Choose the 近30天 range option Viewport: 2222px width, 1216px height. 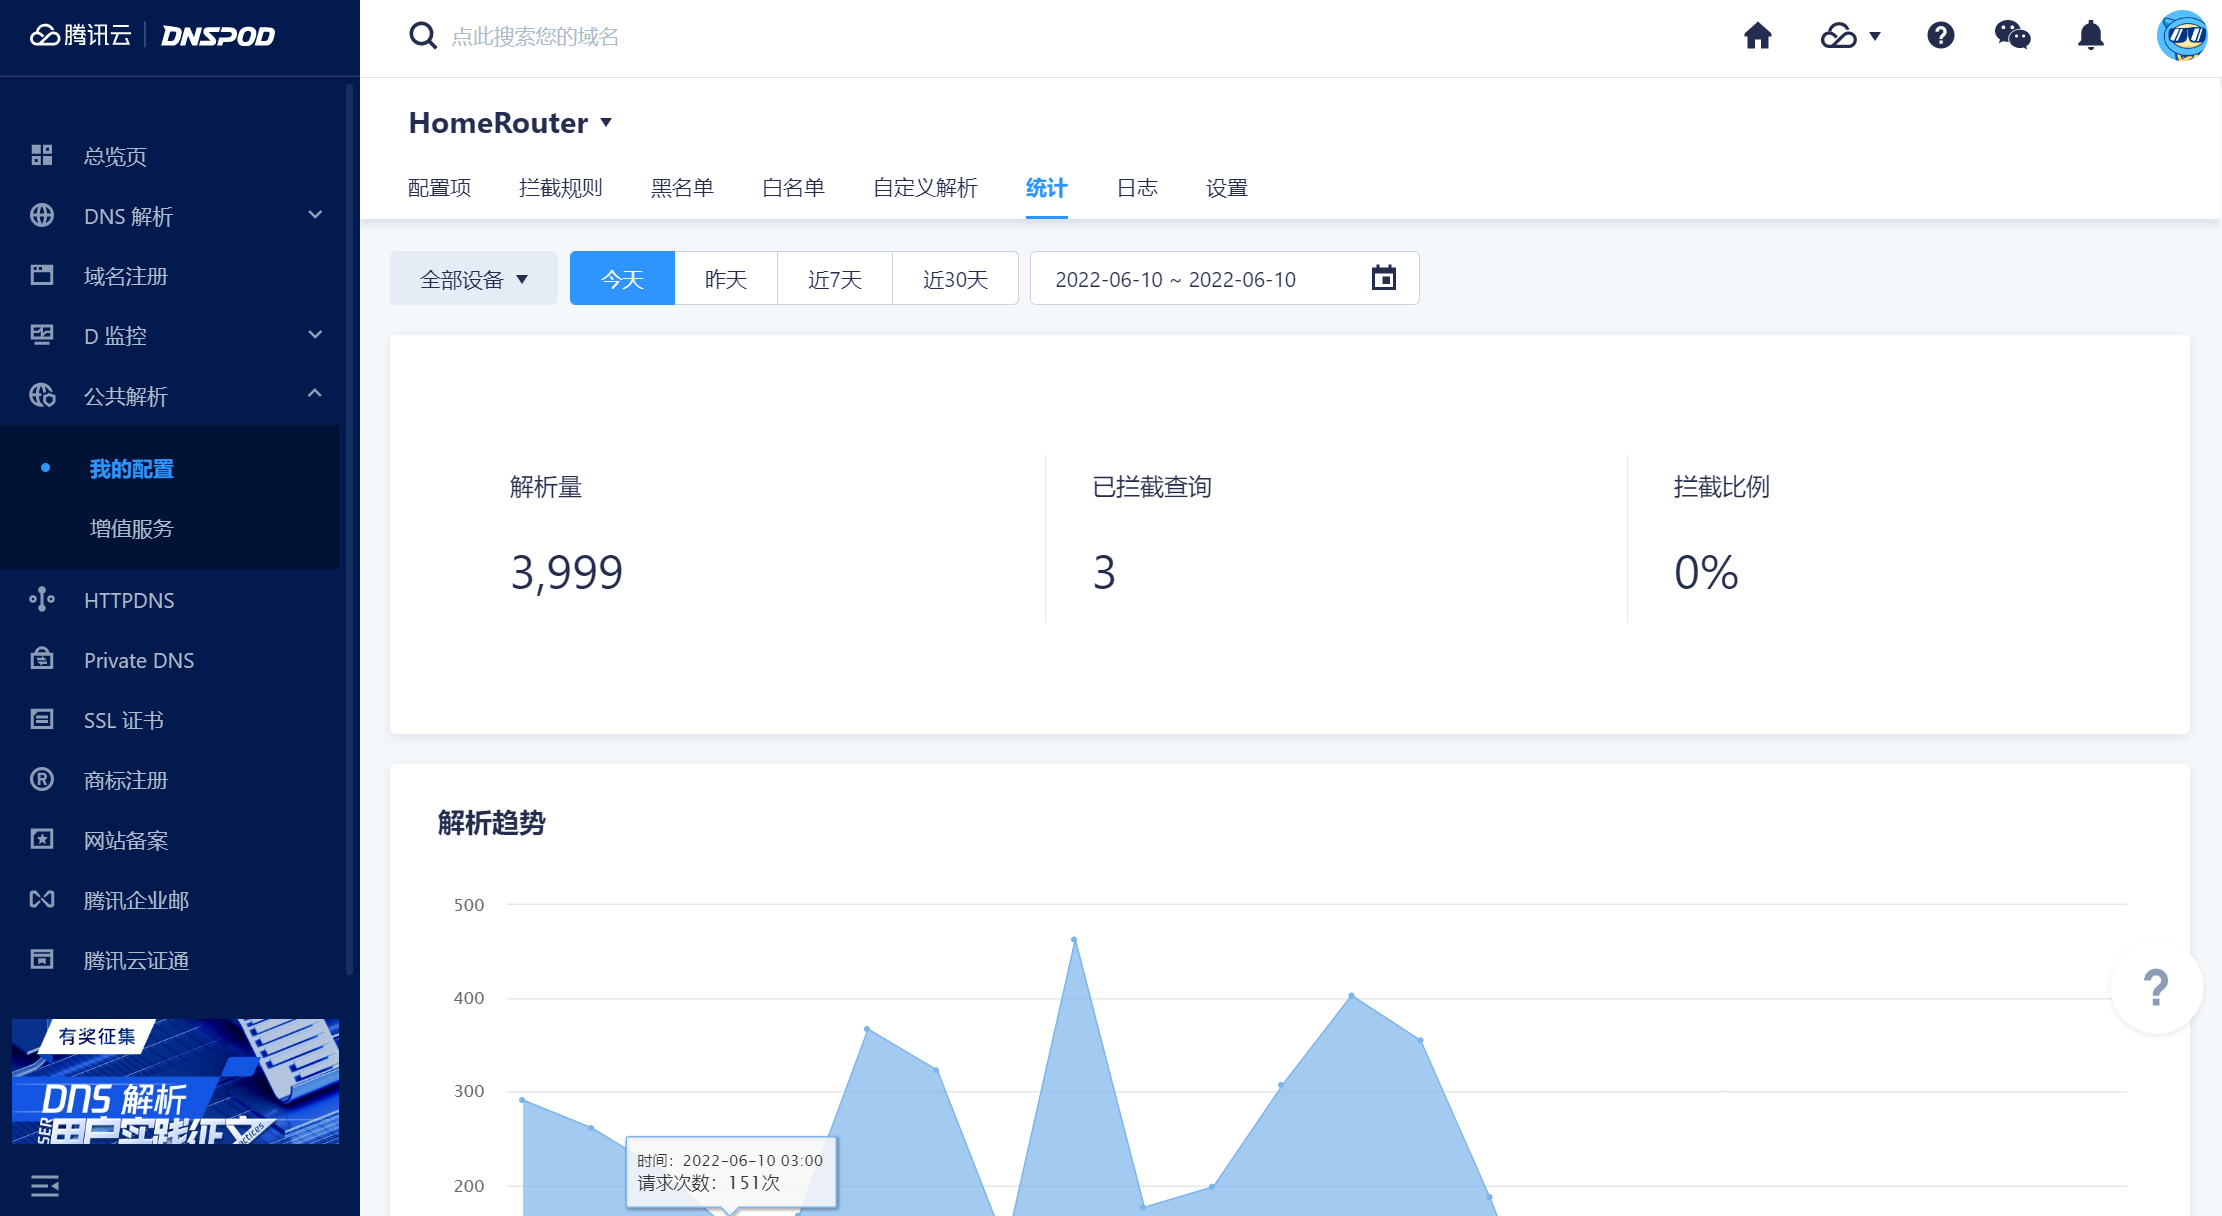pos(955,279)
